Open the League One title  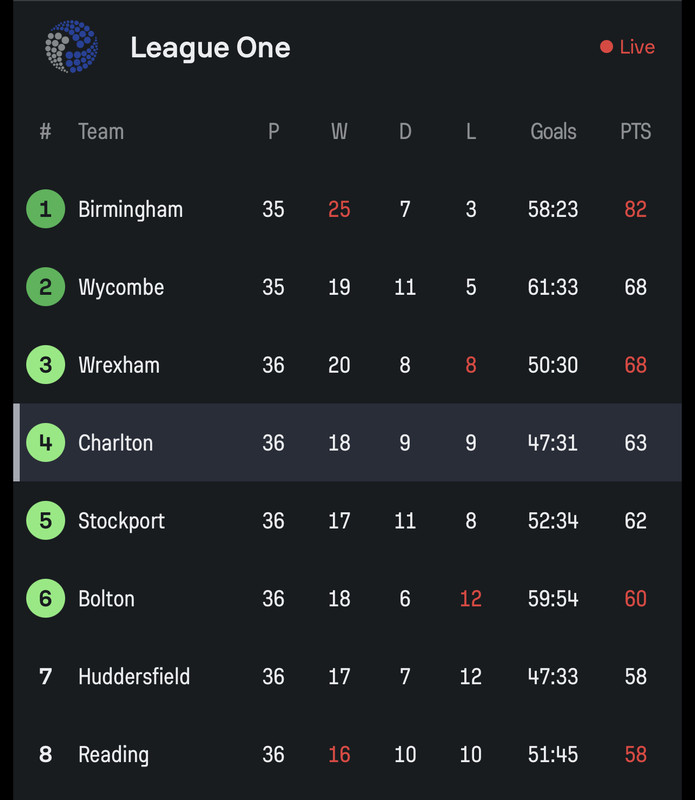coord(210,48)
